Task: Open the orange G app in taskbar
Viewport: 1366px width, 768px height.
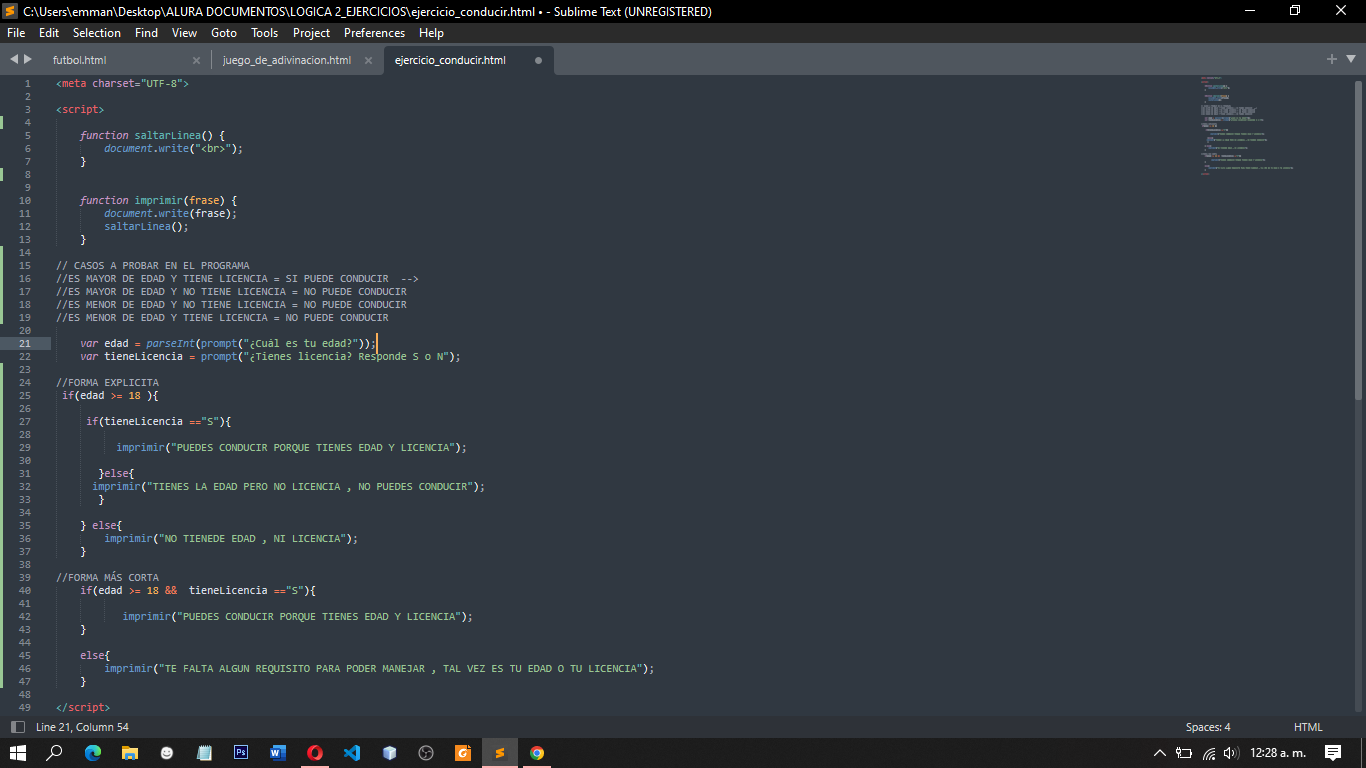Action: pos(463,753)
